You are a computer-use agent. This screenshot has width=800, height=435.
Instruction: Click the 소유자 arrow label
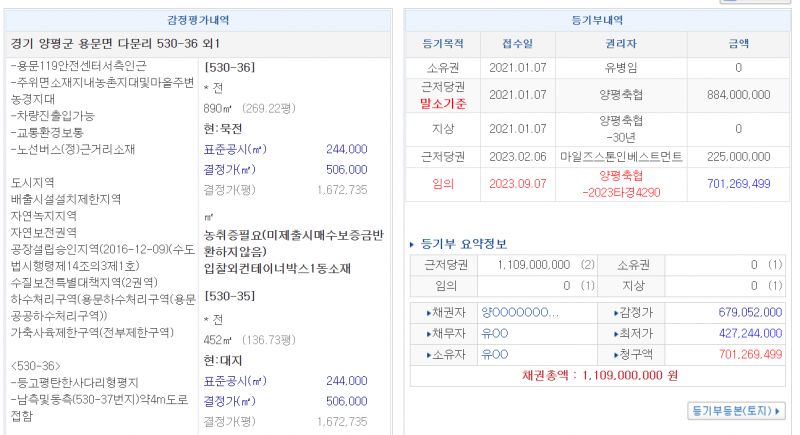445,354
